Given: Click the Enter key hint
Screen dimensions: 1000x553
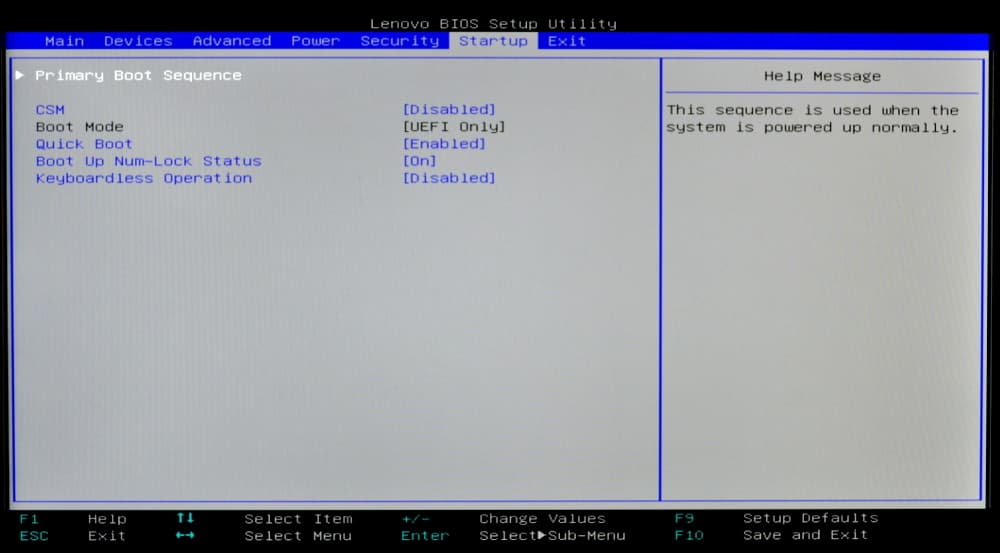Looking at the screenshot, I should 425,536.
